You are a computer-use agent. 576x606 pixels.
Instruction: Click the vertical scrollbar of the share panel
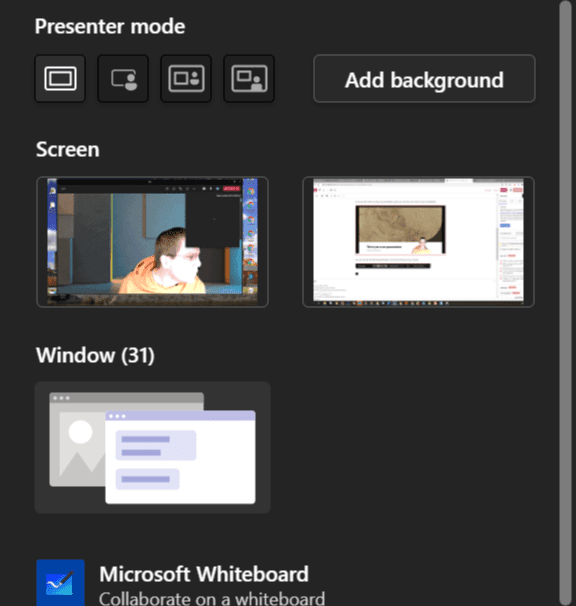566,303
